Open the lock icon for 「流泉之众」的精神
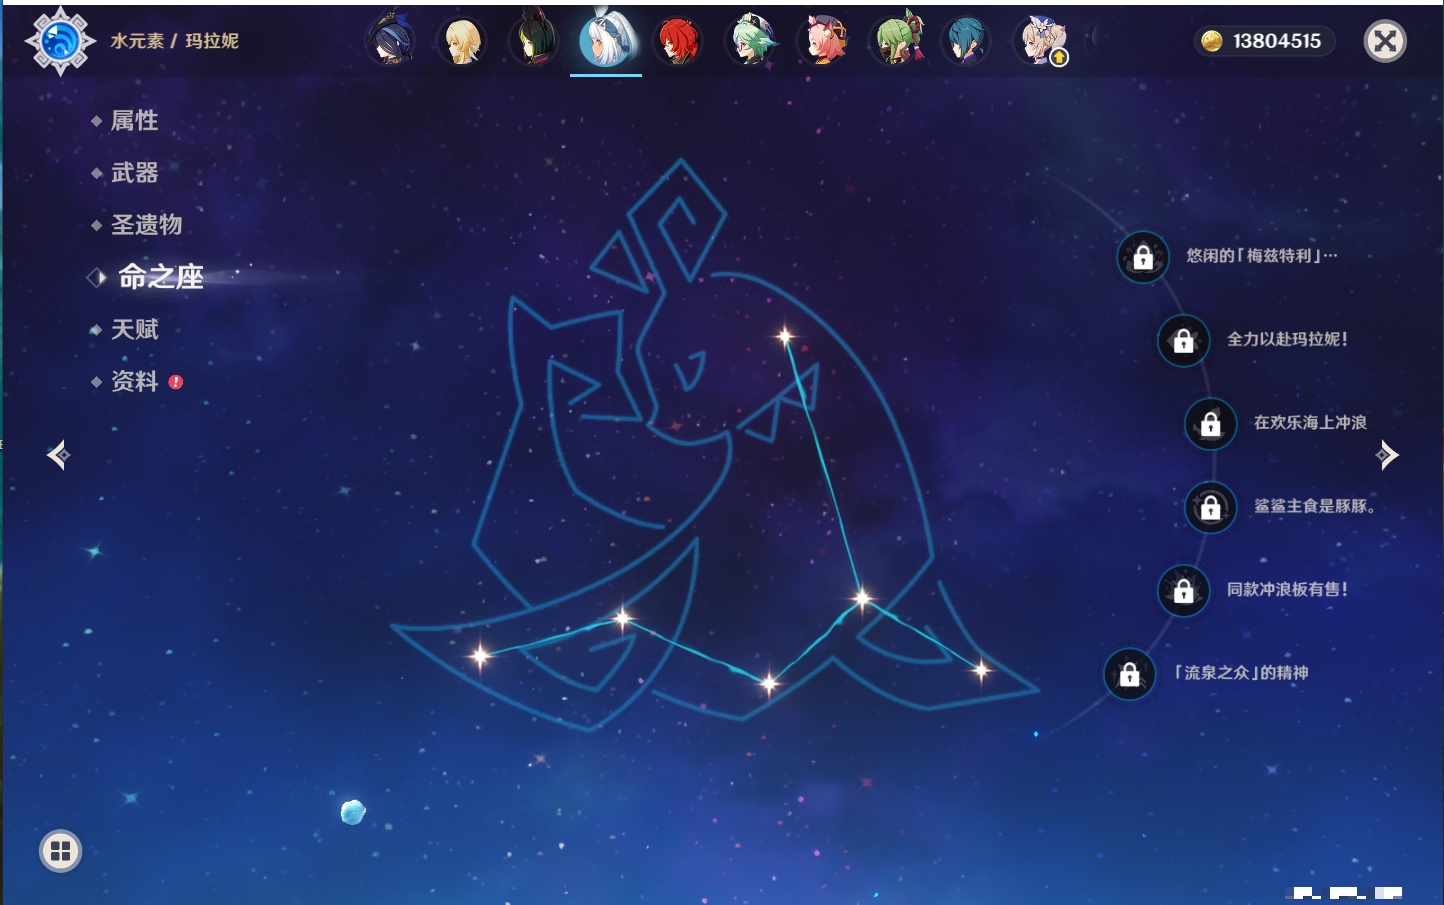Screen dimensions: 1444x905 pos(1129,674)
